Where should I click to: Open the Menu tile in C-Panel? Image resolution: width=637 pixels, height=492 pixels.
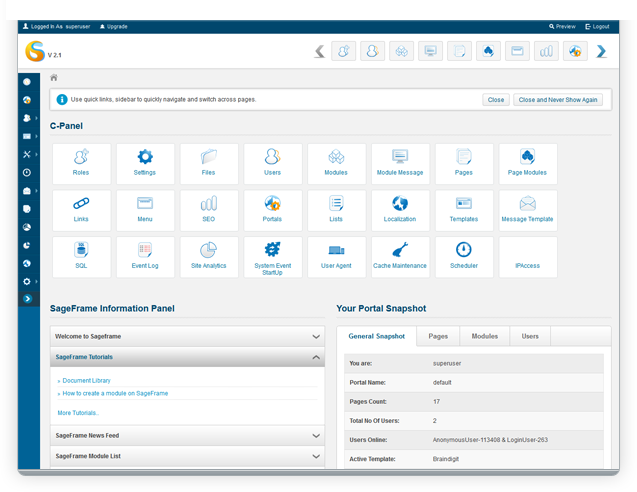pyautogui.click(x=145, y=210)
